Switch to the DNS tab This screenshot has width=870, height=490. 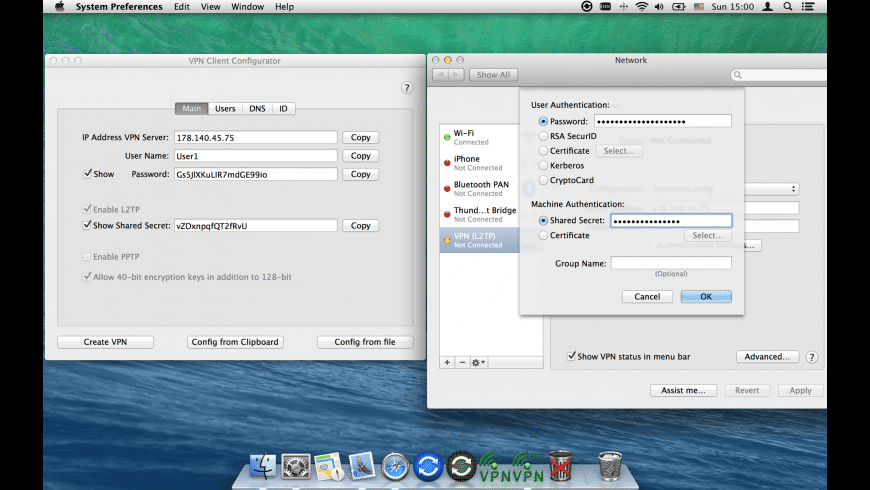pyautogui.click(x=257, y=108)
